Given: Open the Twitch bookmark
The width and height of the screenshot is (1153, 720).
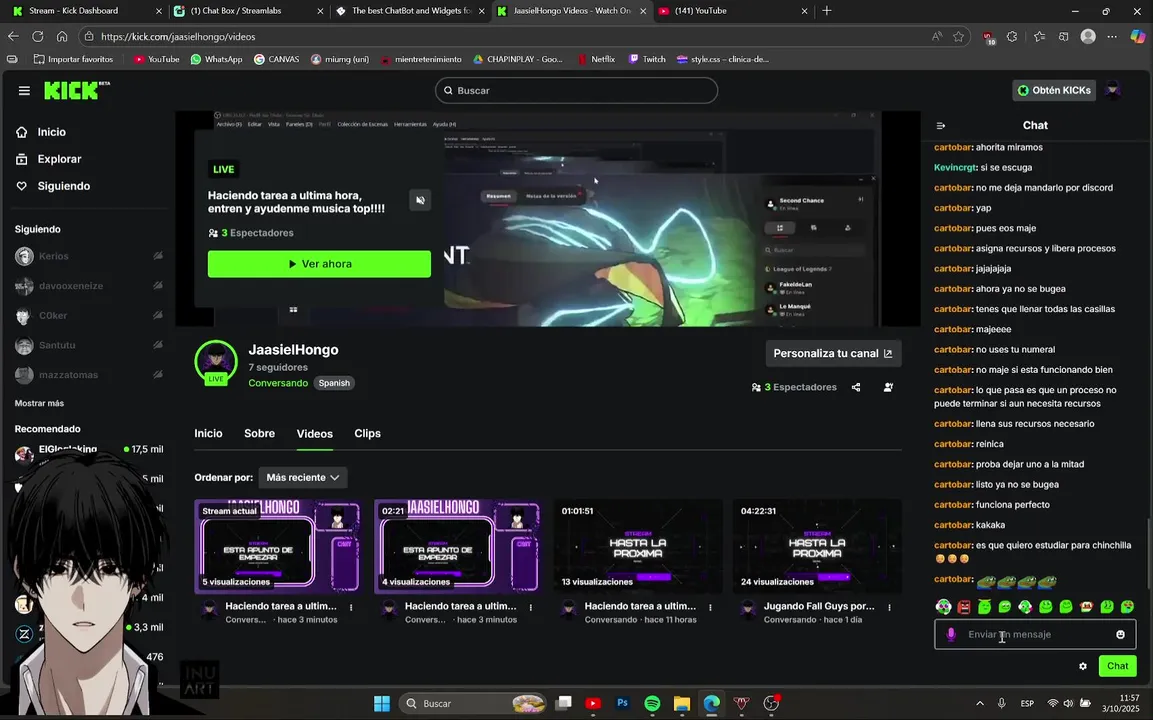Looking at the screenshot, I should tap(647, 60).
